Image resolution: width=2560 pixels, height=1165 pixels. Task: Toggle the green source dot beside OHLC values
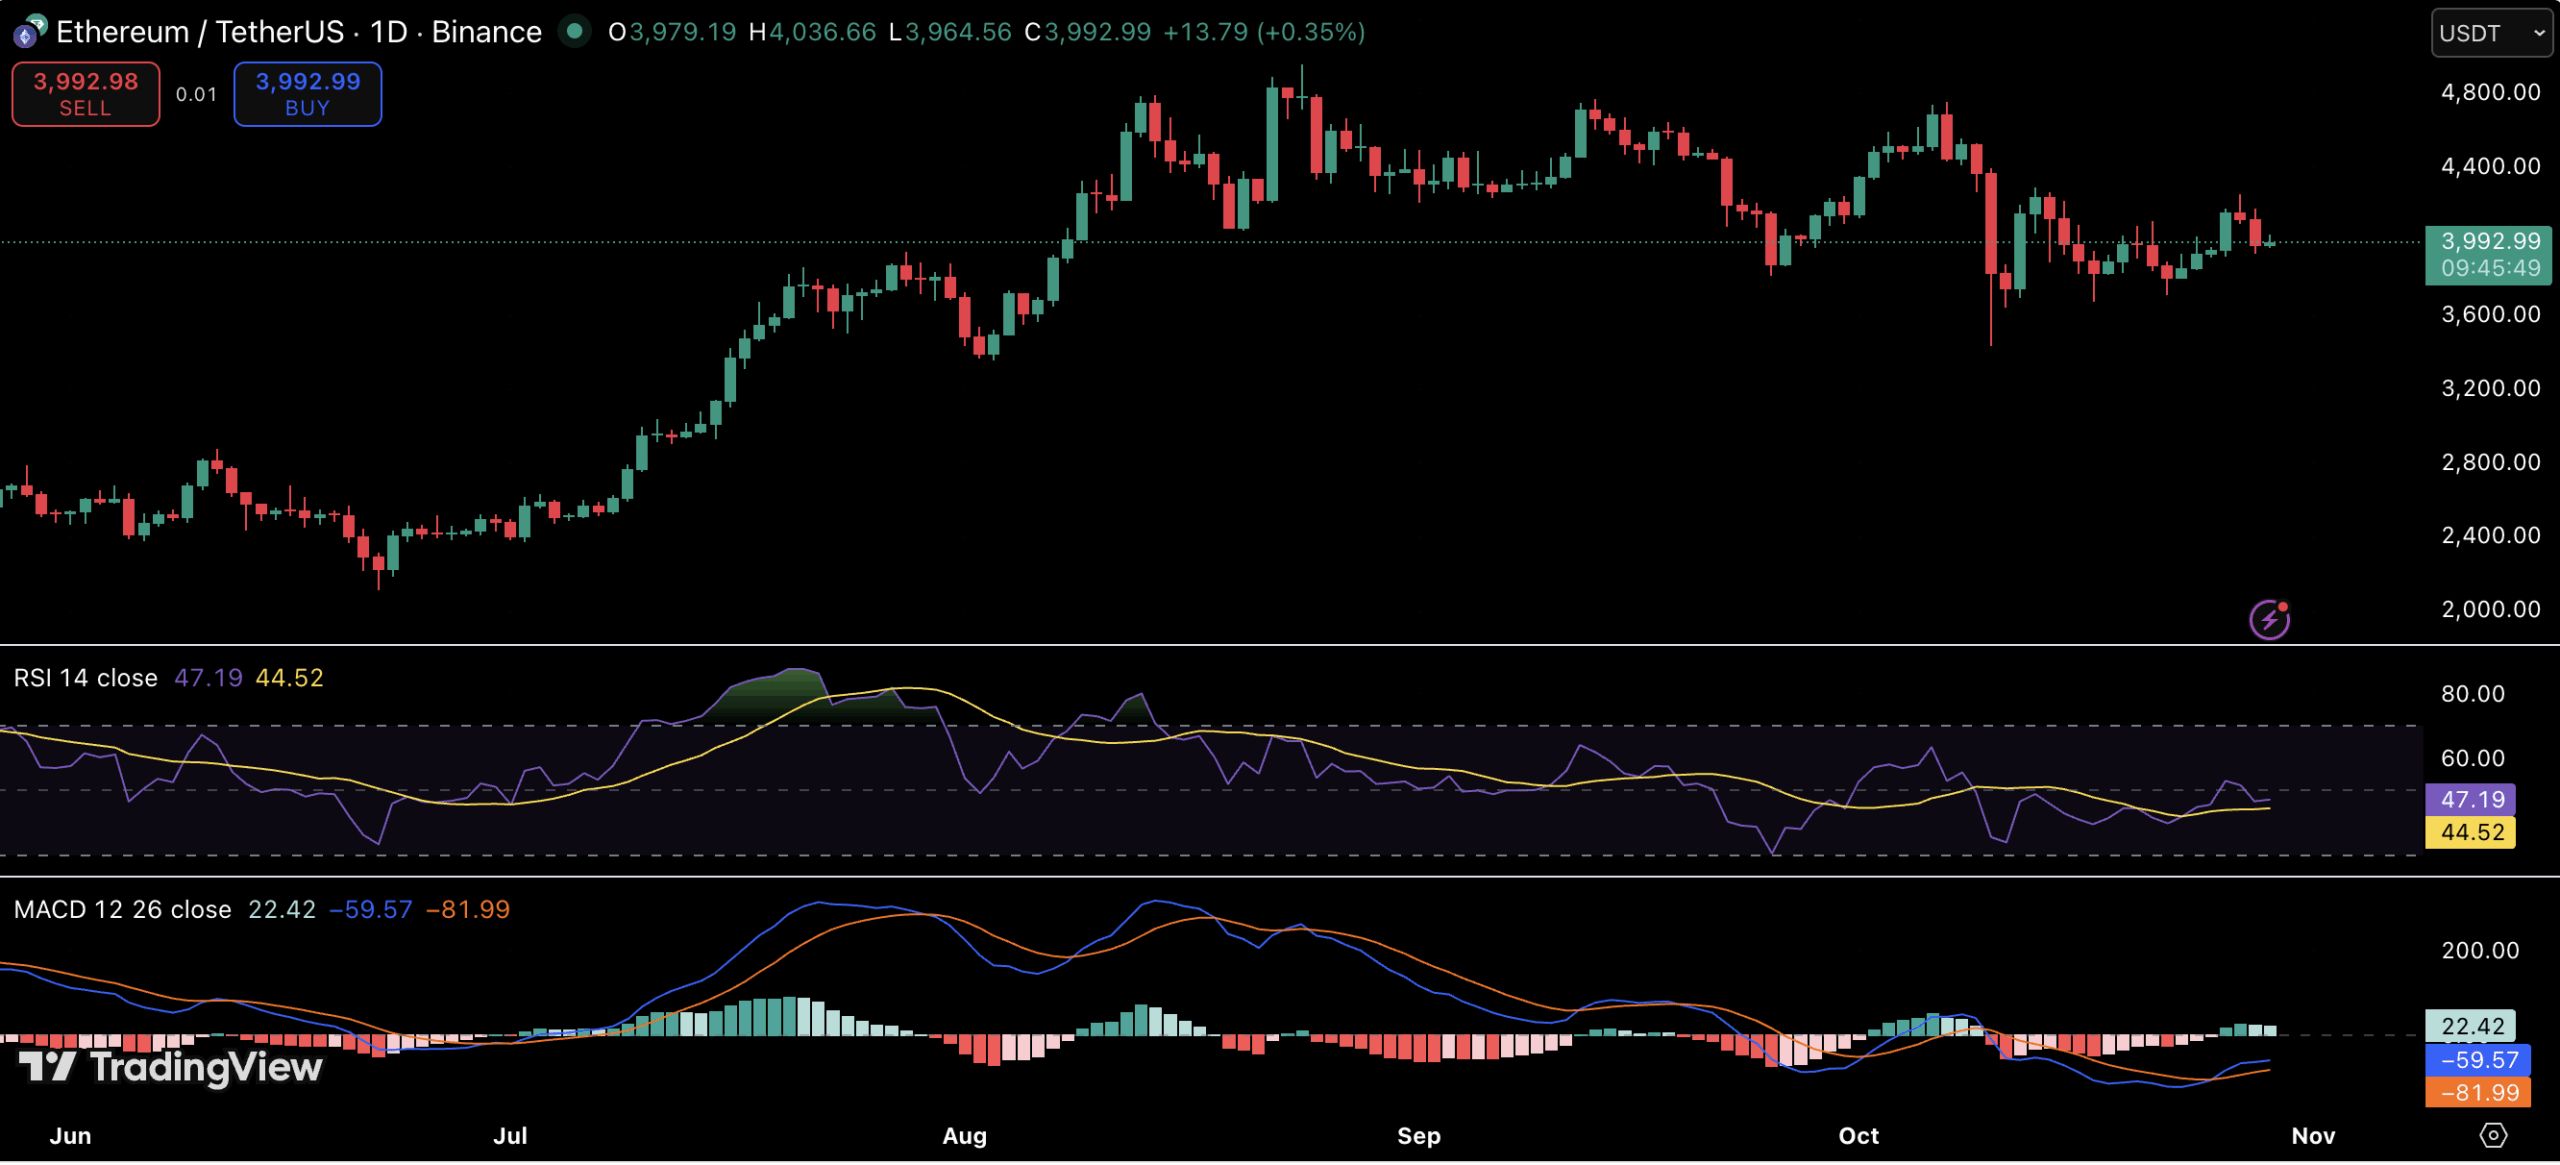(x=573, y=32)
